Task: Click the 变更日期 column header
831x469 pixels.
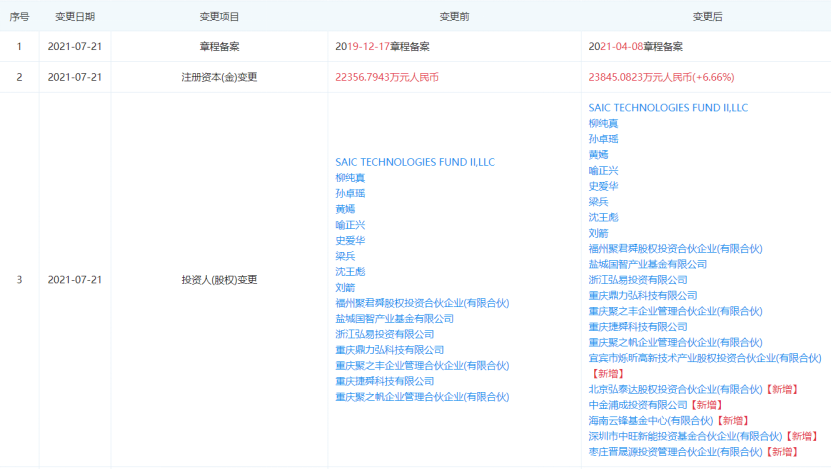Action: pyautogui.click(x=75, y=17)
